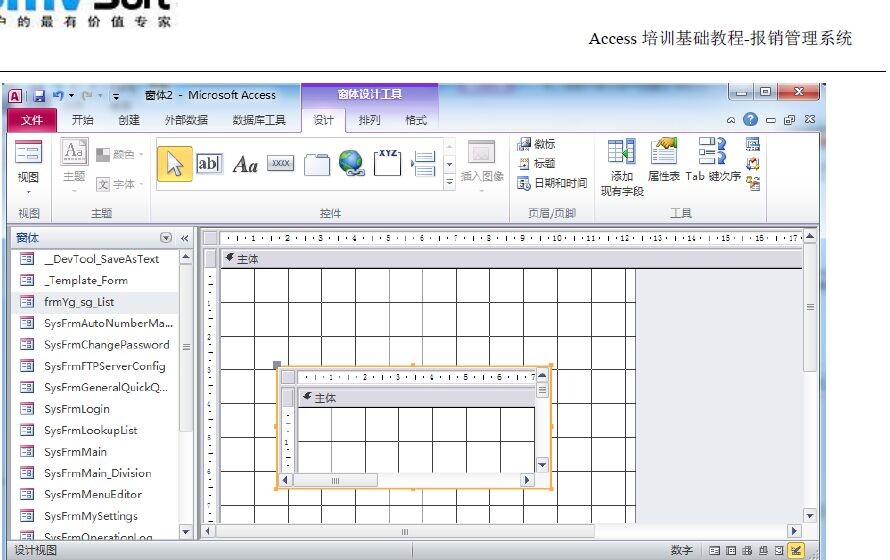
Task: Pick the command button control icon
Action: pos(281,163)
